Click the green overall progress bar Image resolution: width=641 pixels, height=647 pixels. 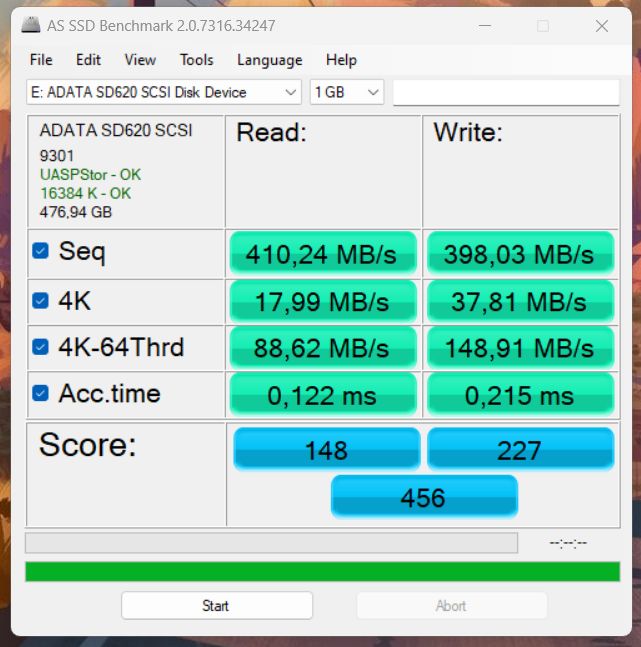point(322,571)
